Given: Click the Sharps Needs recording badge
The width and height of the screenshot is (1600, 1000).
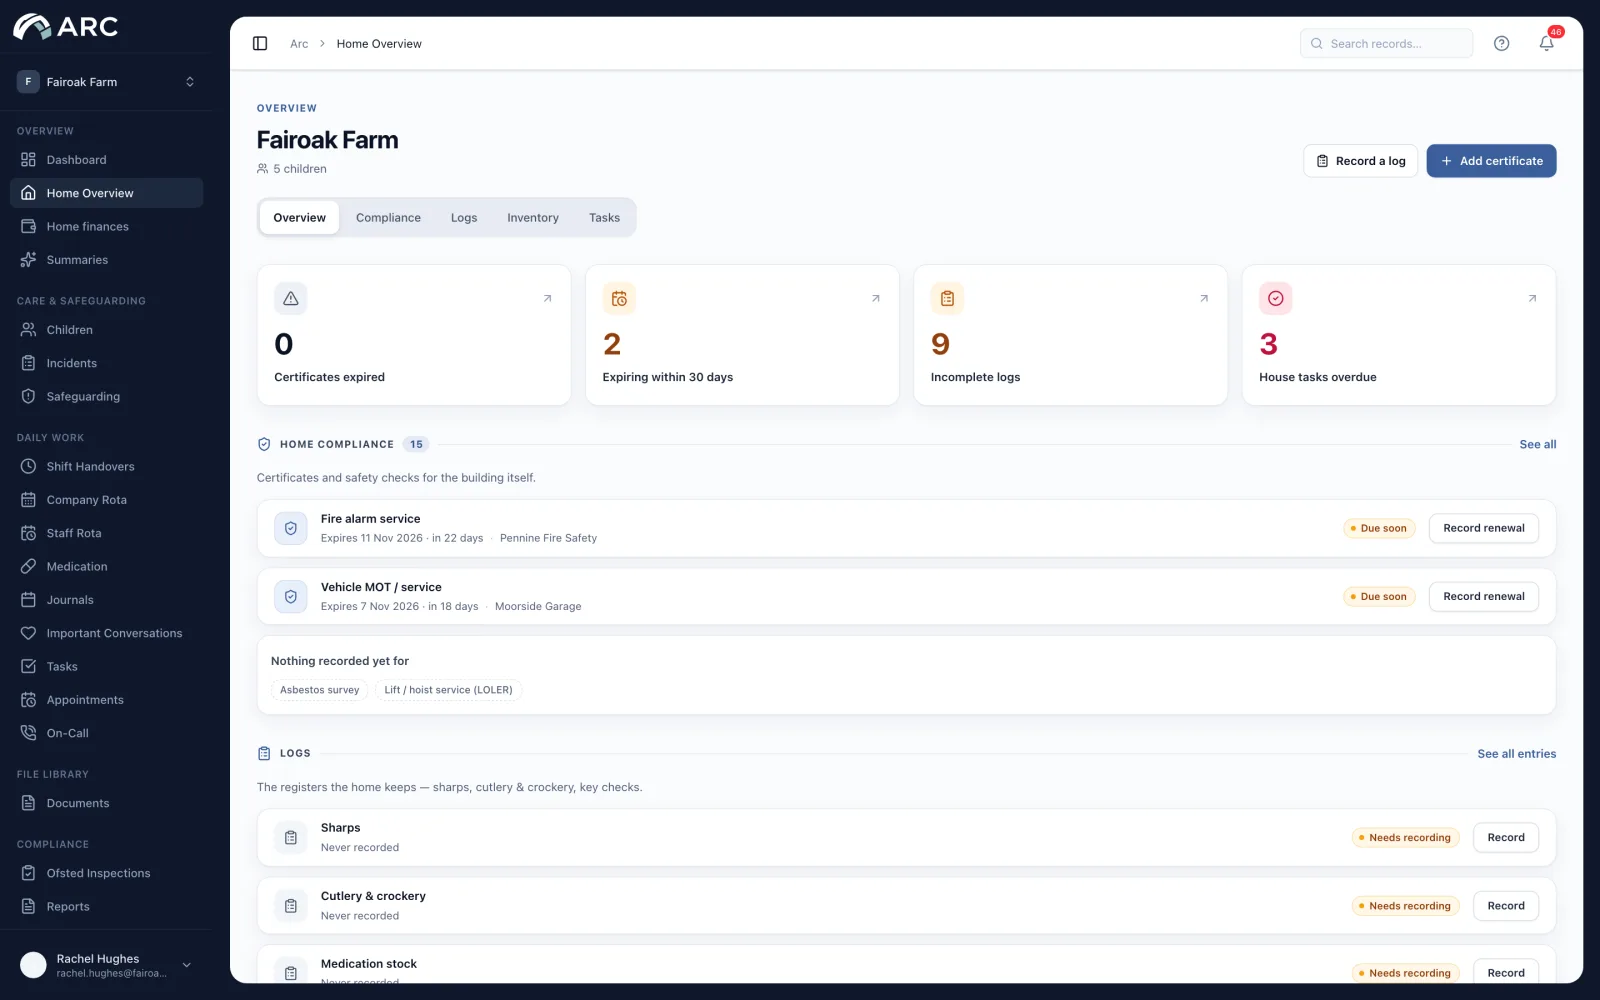Looking at the screenshot, I should click(1405, 838).
